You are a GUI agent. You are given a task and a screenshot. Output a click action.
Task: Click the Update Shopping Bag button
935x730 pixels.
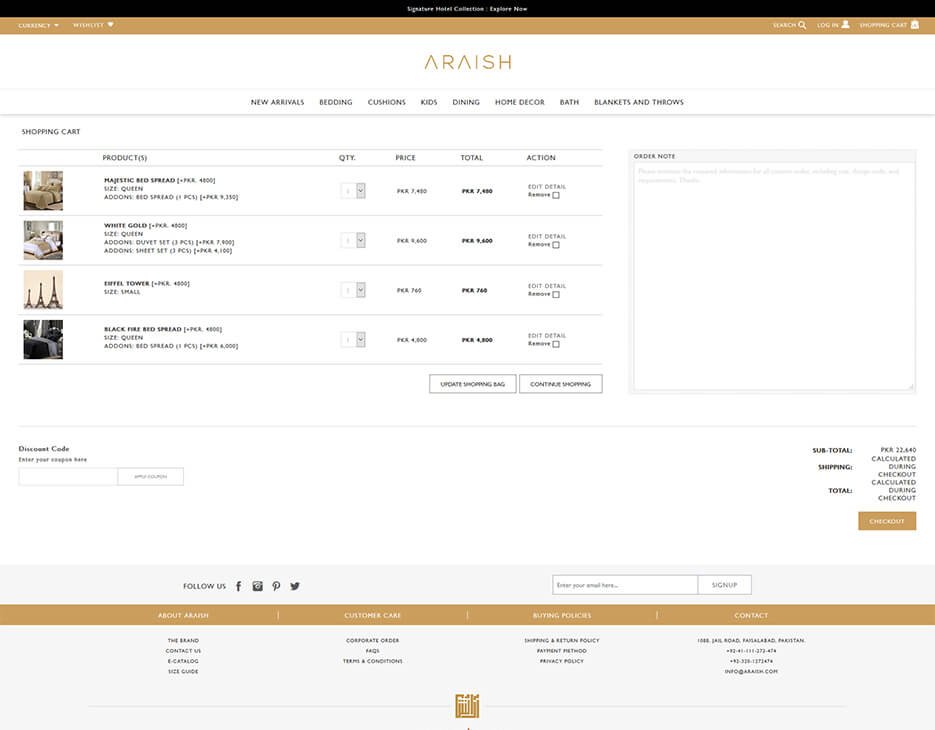(x=473, y=384)
